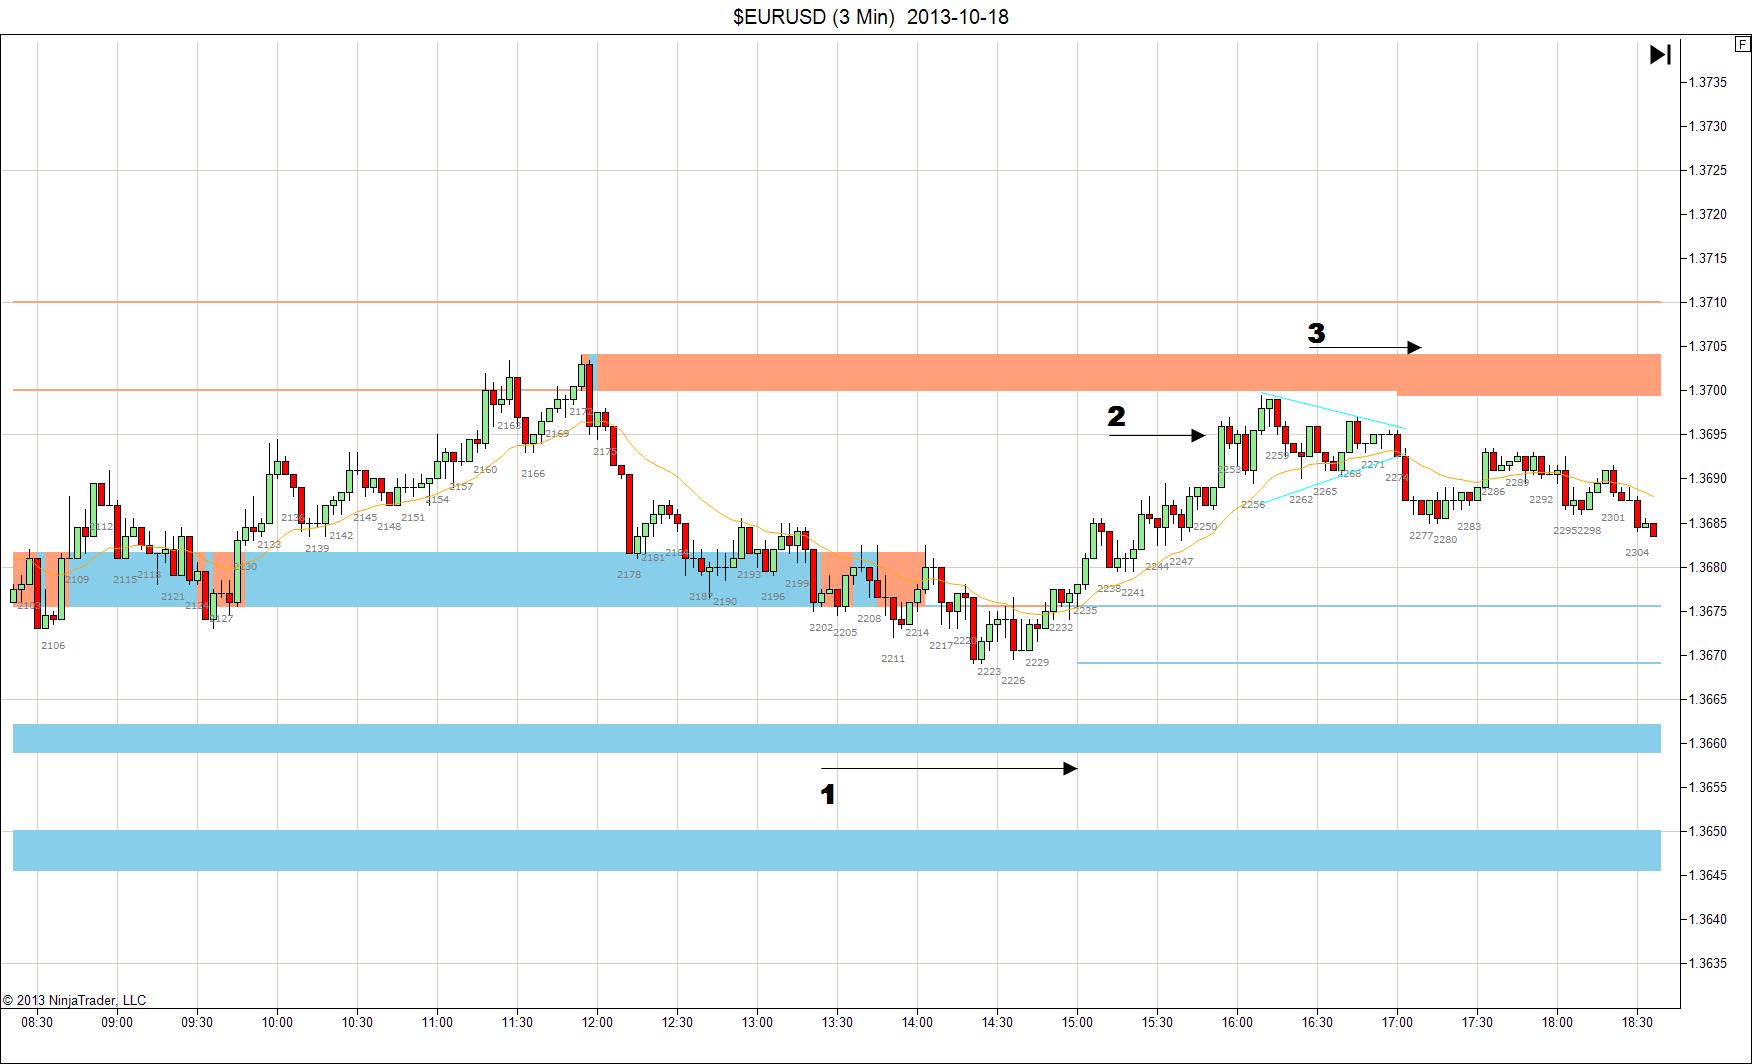1752x1064 pixels.
Task: Click the 13:00 time axis label
Action: (x=757, y=1022)
